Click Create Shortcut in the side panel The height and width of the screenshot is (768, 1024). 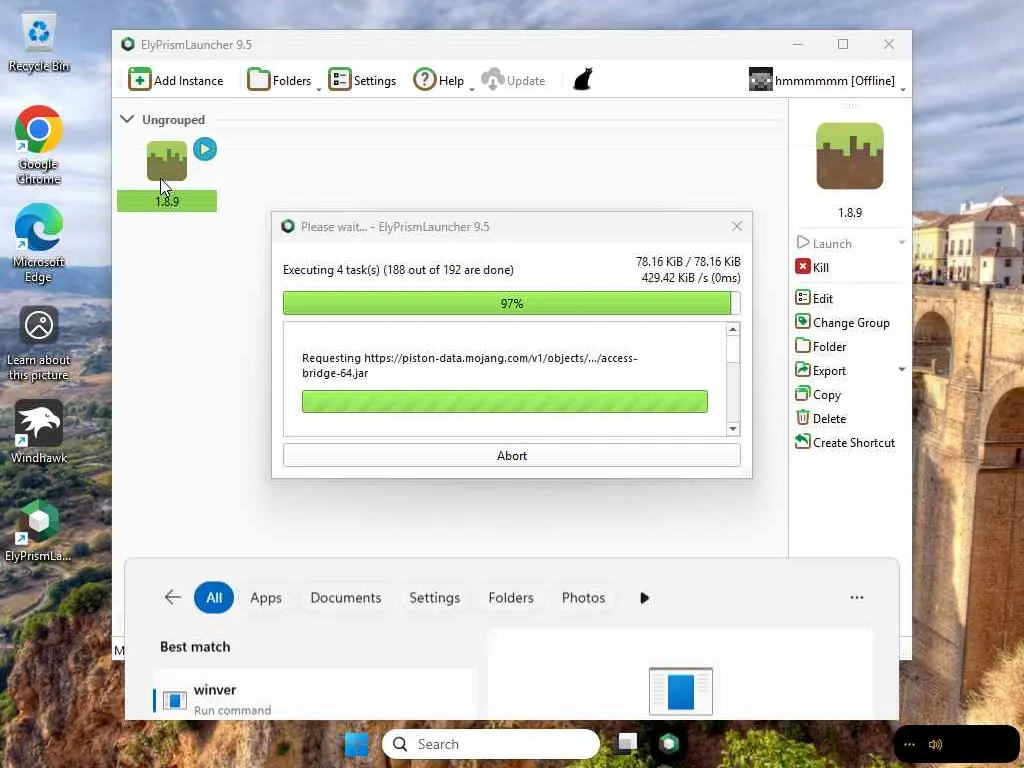coord(845,442)
